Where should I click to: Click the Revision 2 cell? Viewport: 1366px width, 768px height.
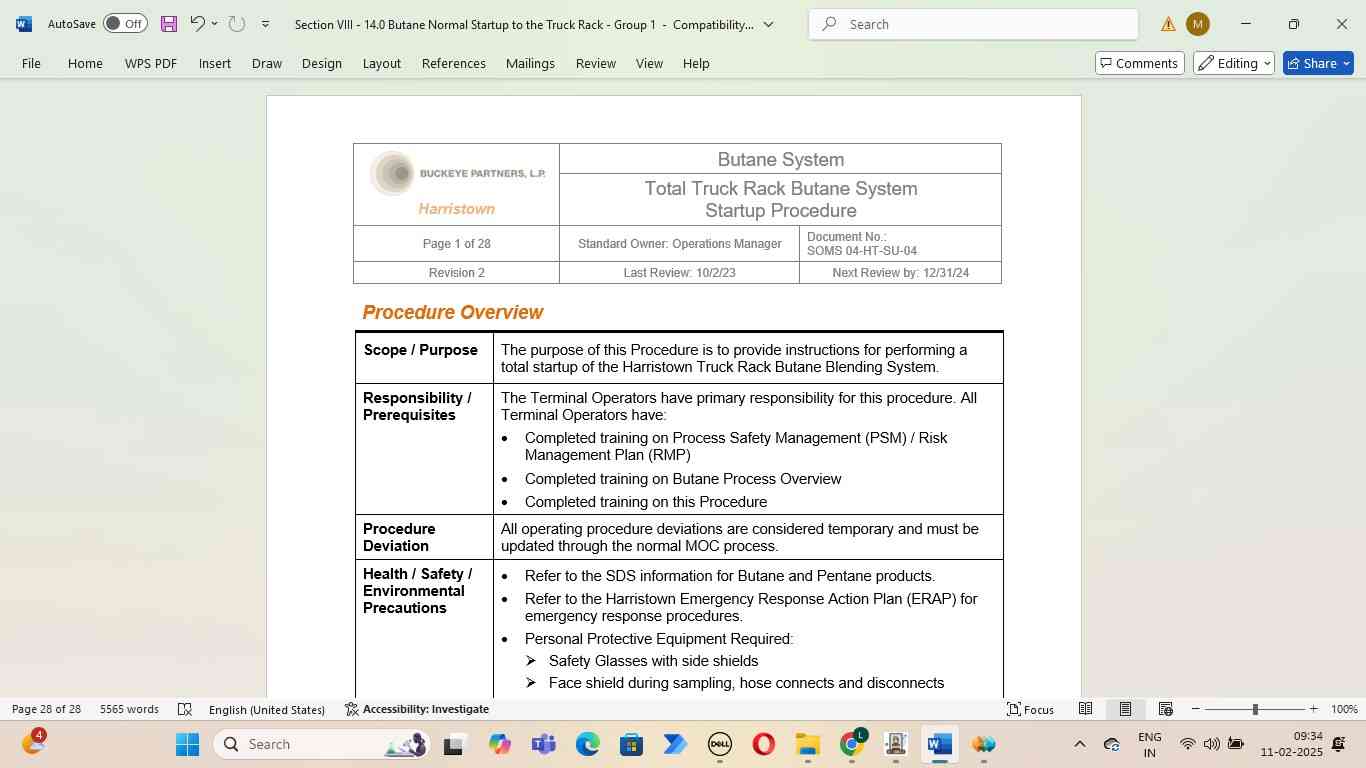tap(456, 273)
